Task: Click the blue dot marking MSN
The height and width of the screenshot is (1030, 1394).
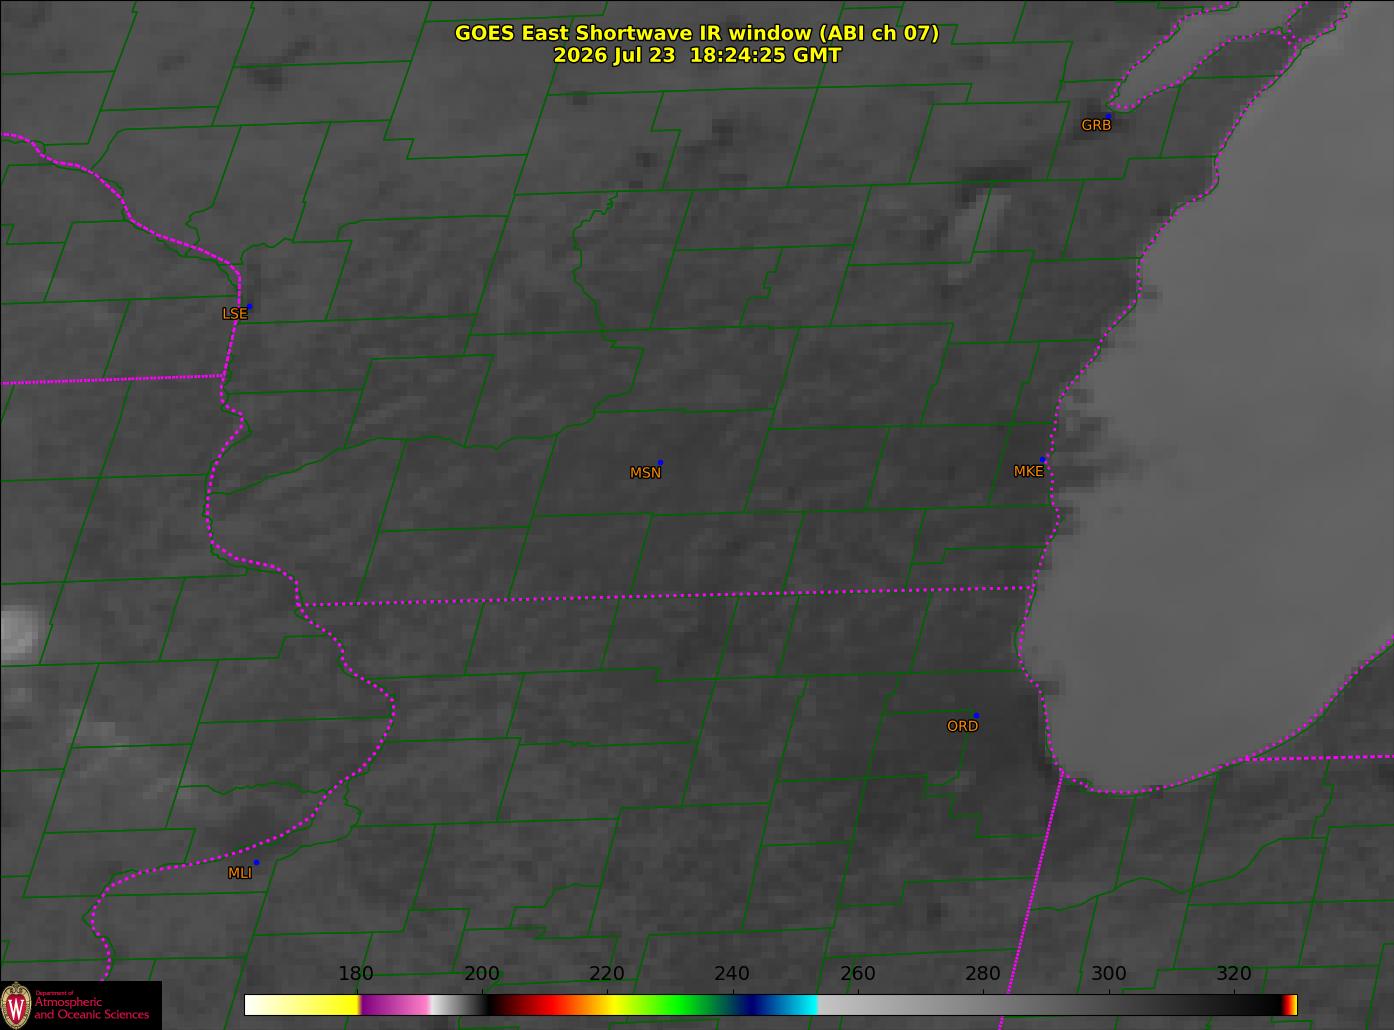Action: (x=660, y=463)
